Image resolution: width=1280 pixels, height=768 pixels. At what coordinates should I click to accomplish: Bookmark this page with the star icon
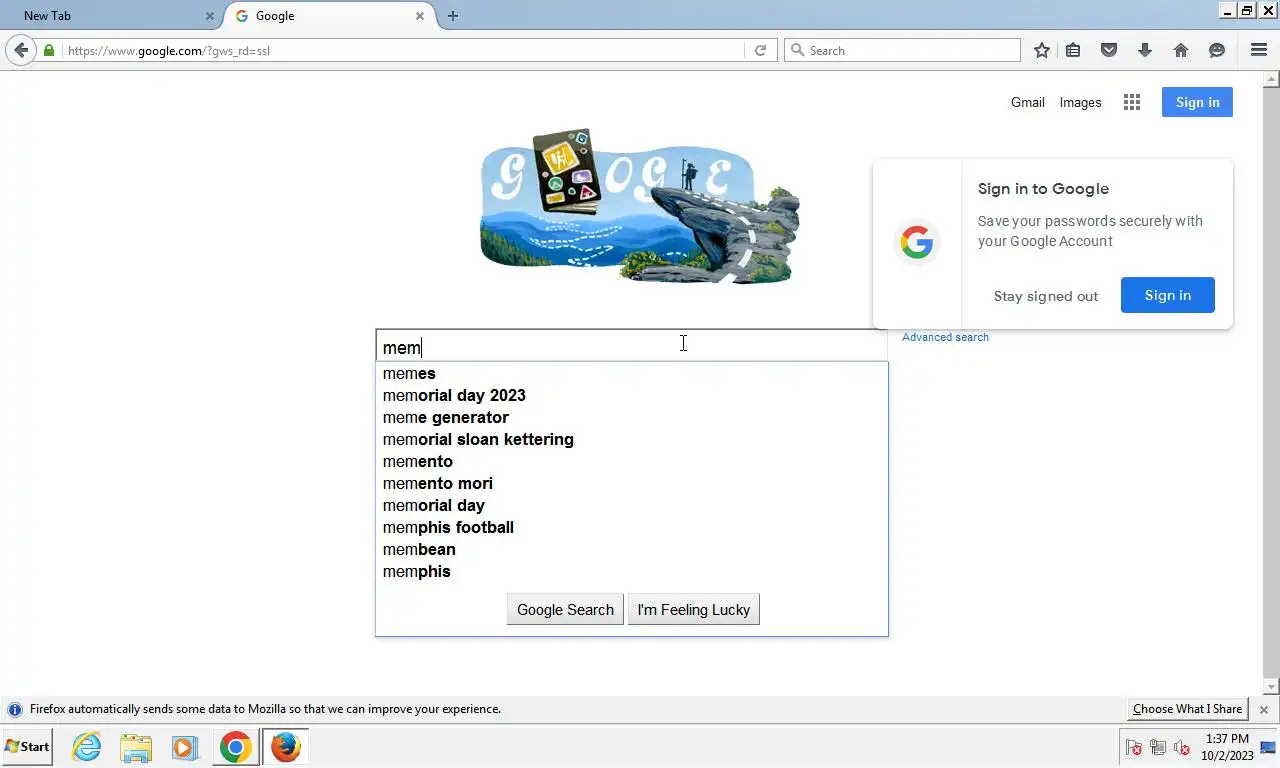pos(1042,50)
